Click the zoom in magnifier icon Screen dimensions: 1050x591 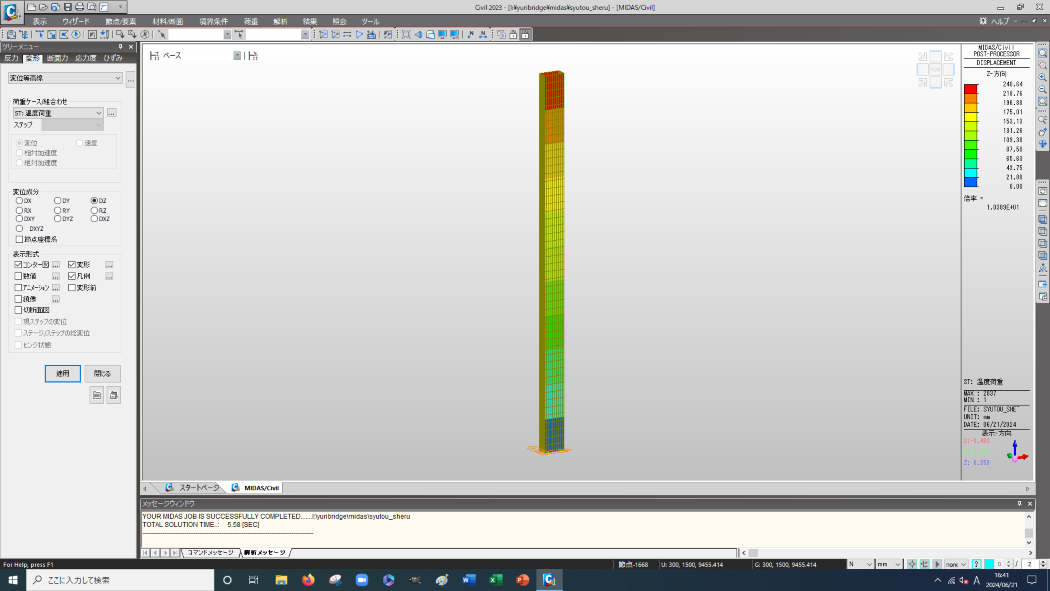1043,78
